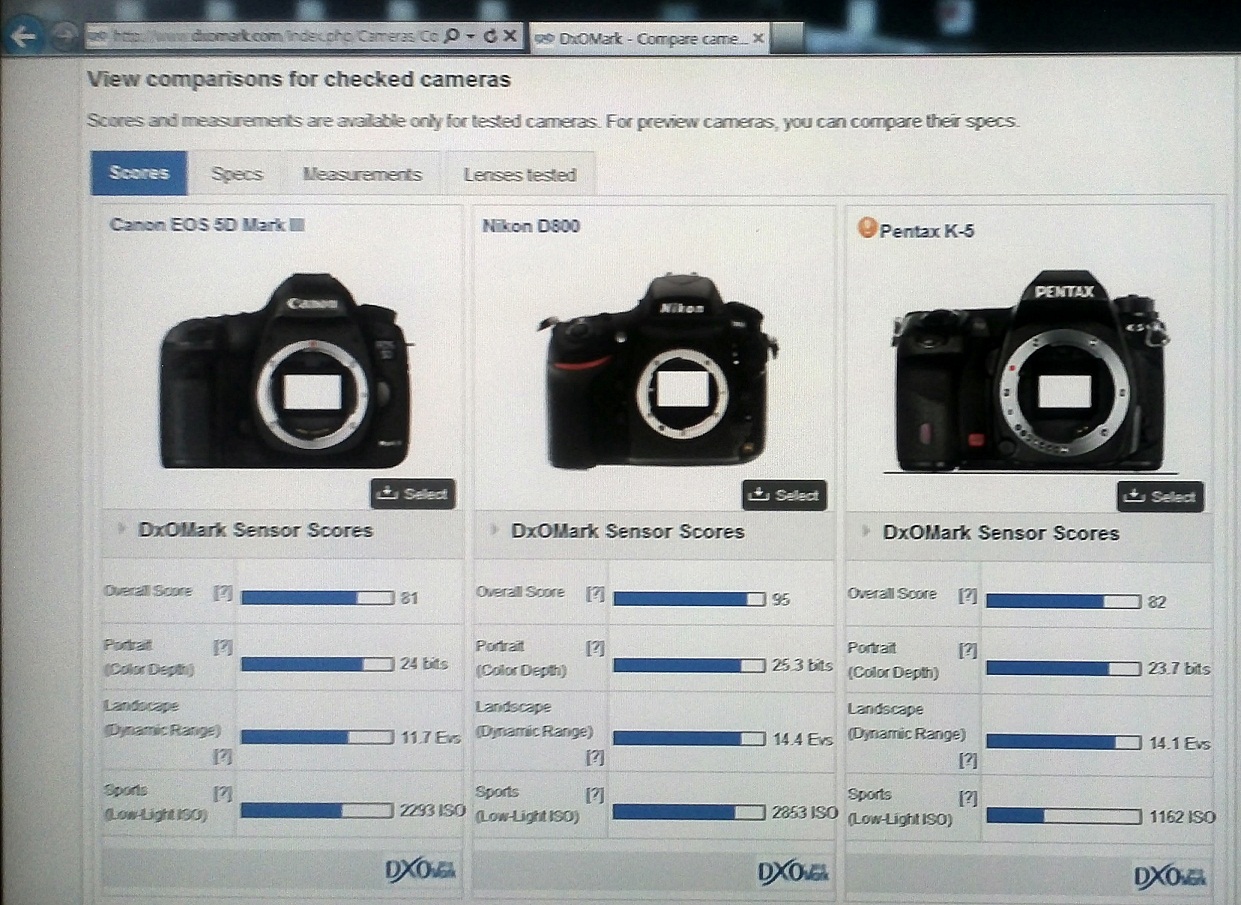The width and height of the screenshot is (1241, 905).
Task: Click the Pentax K-5 camera image
Action: [x=1030, y=371]
